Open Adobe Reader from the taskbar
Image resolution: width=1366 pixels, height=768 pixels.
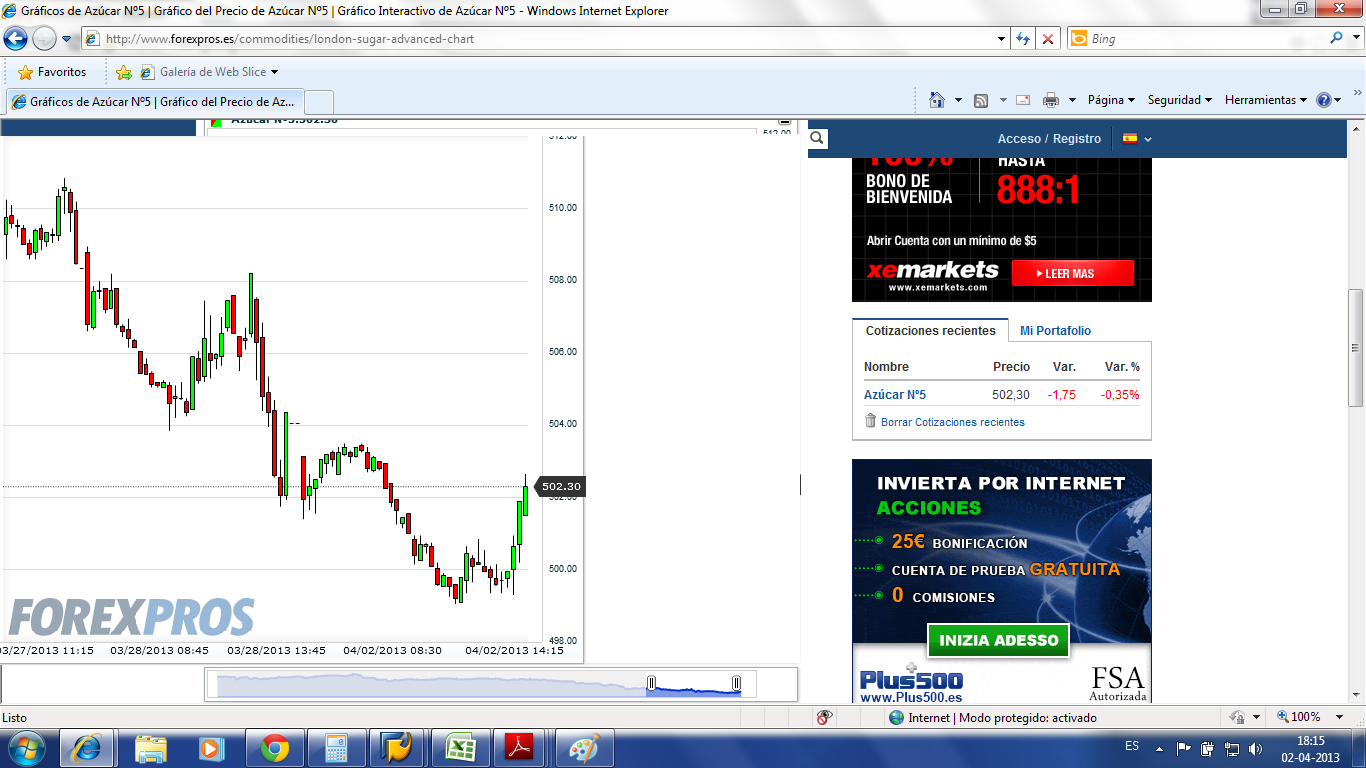[x=520, y=748]
